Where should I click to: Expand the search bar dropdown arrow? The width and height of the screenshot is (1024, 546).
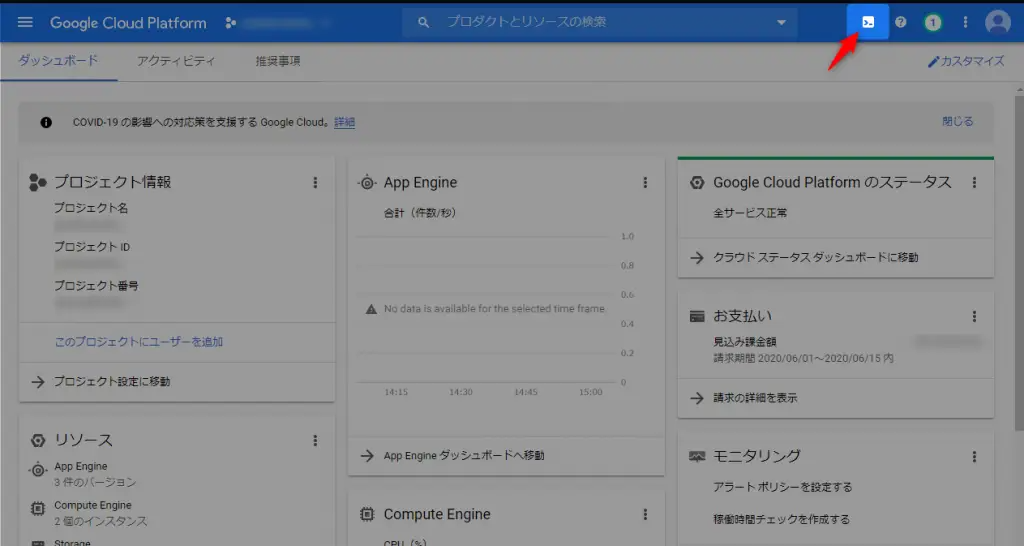[781, 22]
